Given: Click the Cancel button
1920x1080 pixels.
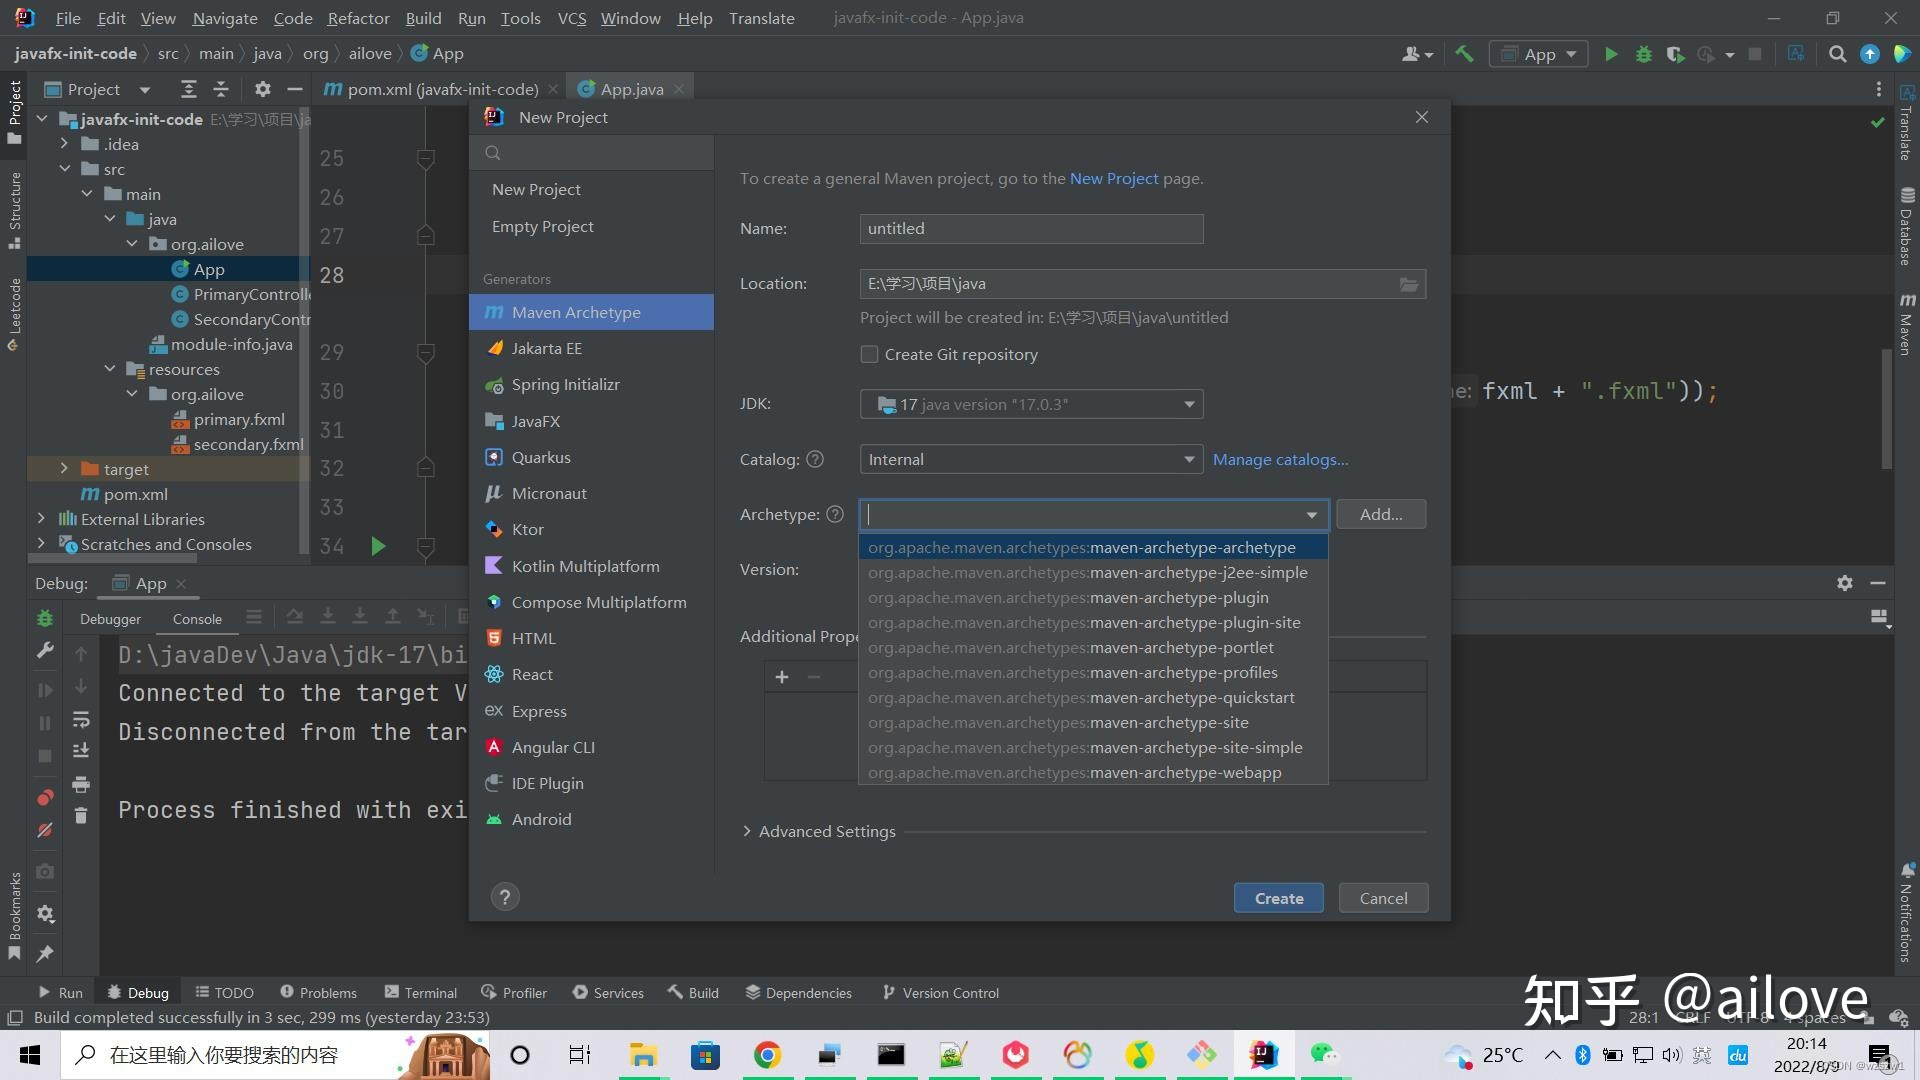Looking at the screenshot, I should tap(1383, 898).
